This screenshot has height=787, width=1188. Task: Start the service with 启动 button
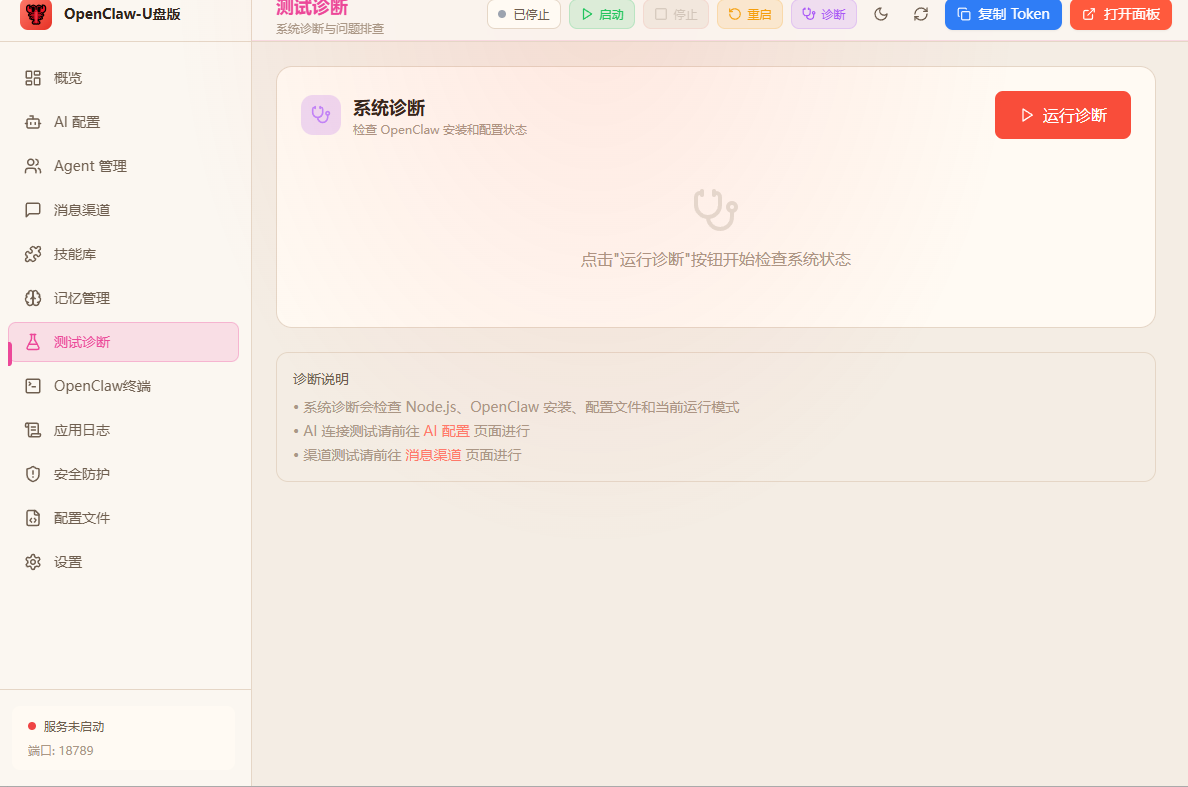pyautogui.click(x=602, y=14)
